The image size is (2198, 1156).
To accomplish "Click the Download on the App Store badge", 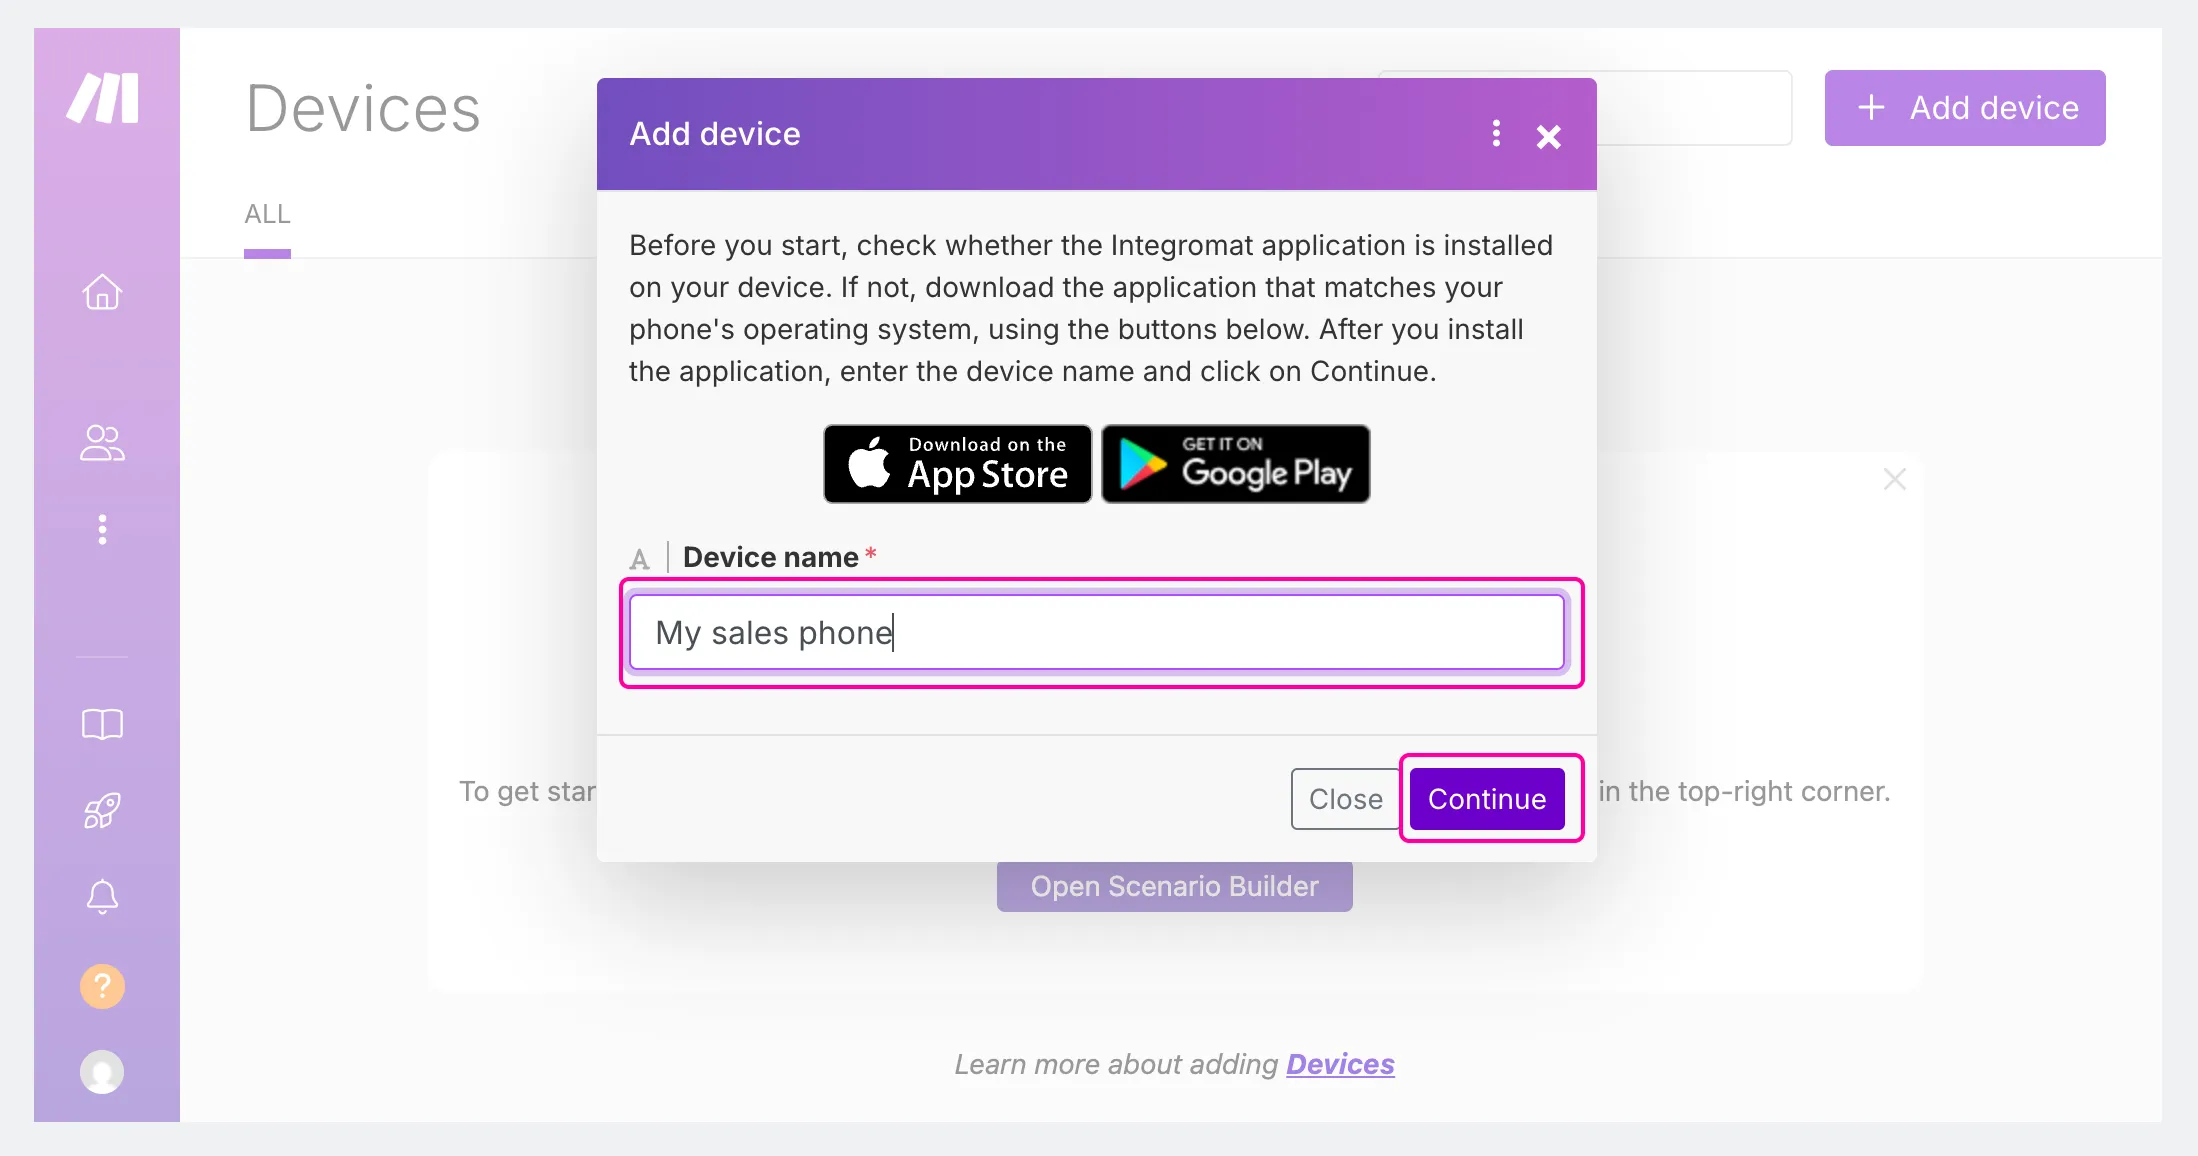I will (957, 464).
